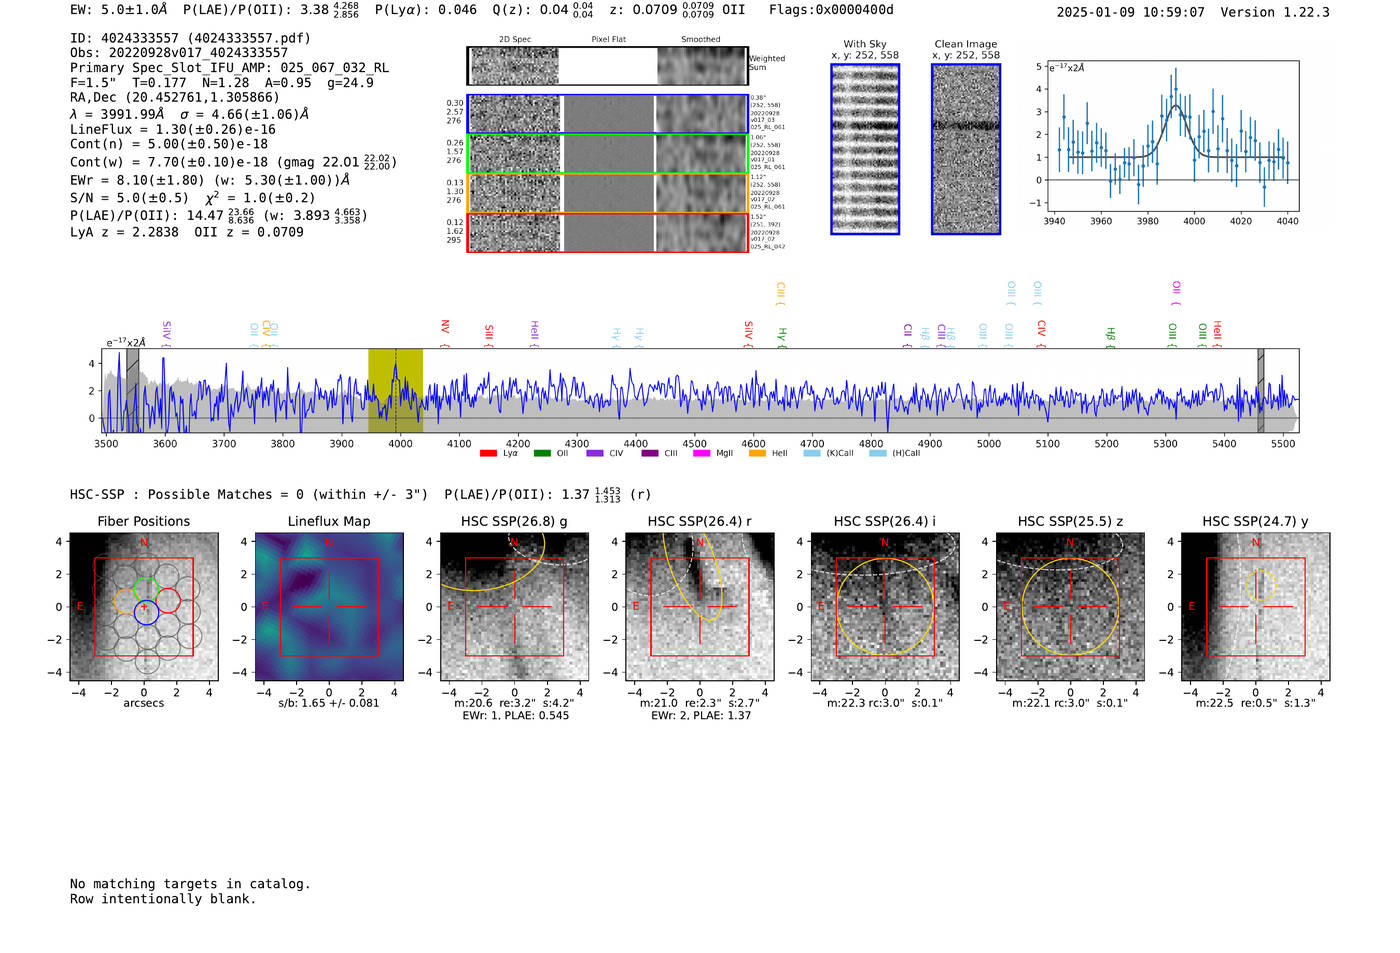Open the Lineflux Map panel
This screenshot has height=953, width=1400.
pyautogui.click(x=329, y=607)
